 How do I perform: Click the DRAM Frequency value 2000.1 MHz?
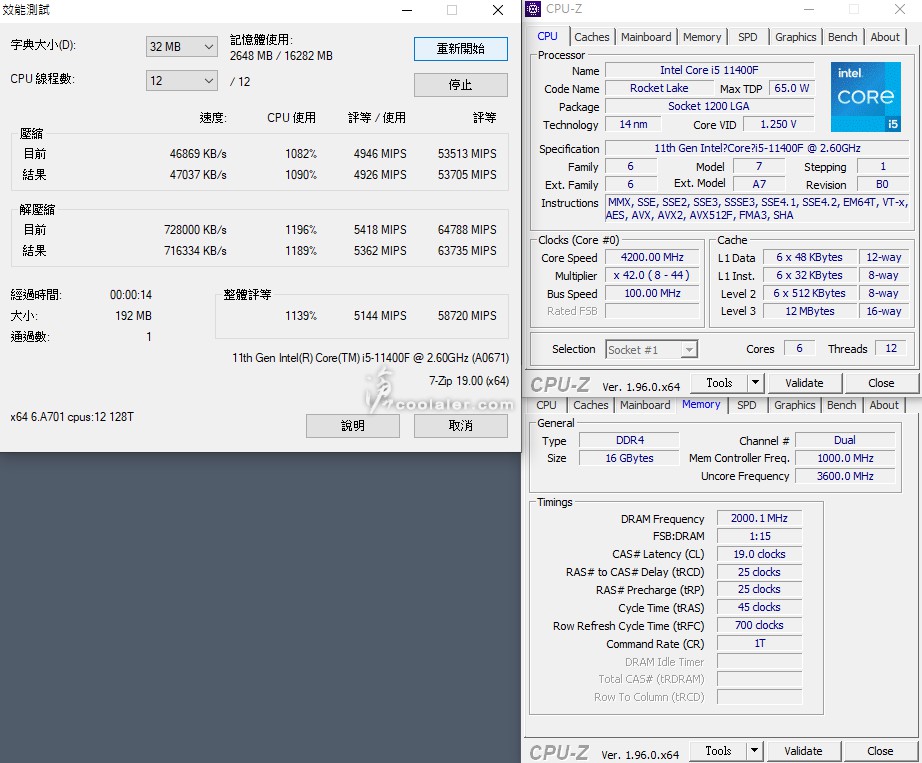(759, 518)
